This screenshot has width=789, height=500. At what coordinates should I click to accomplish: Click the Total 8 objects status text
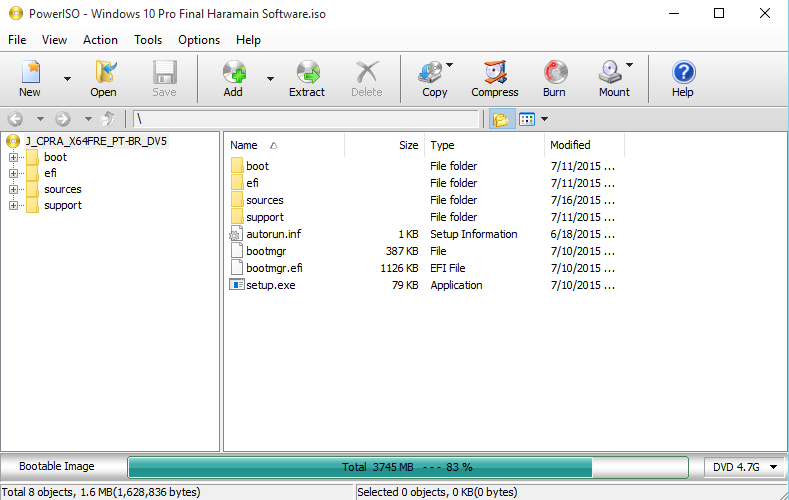[101, 492]
